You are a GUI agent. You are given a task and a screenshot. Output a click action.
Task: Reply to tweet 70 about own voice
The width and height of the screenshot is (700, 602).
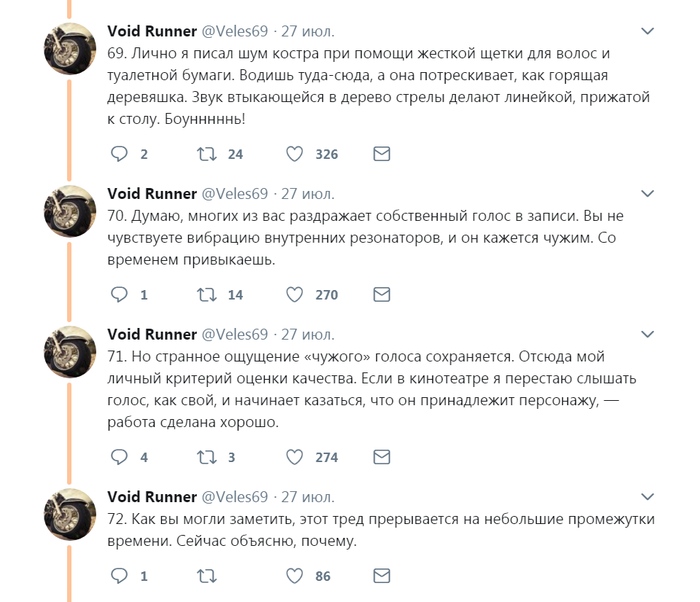tap(119, 295)
